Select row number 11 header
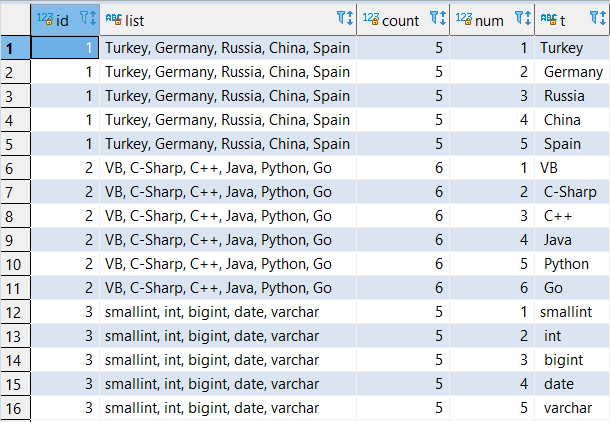The width and height of the screenshot is (610, 422). click(x=15, y=288)
